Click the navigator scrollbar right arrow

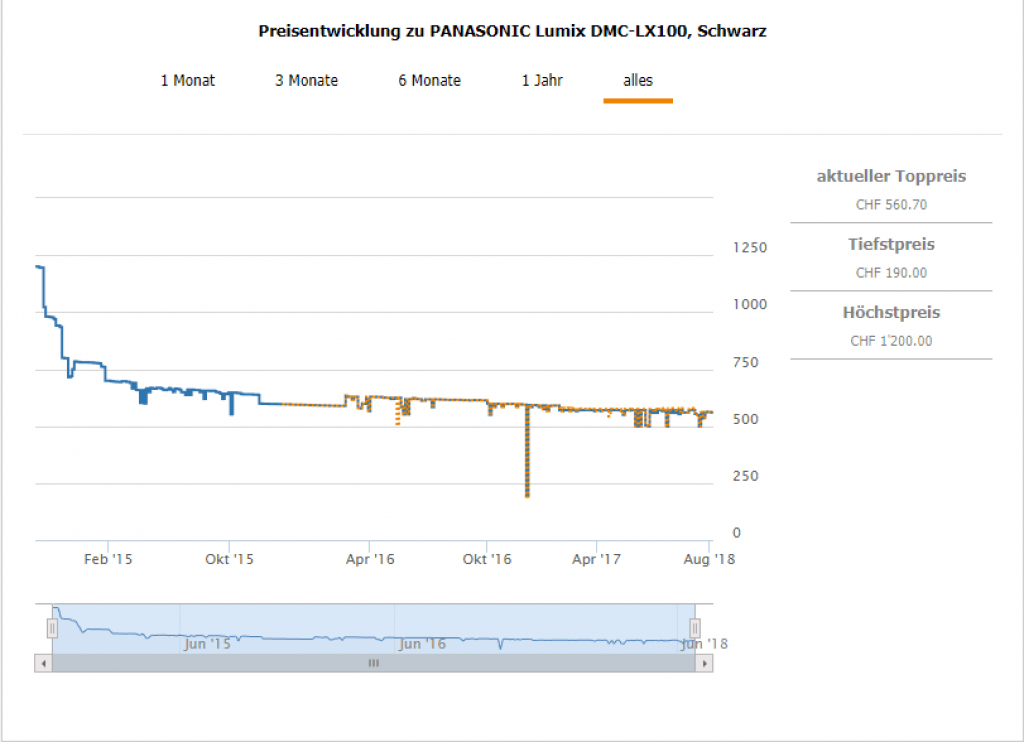coord(705,663)
